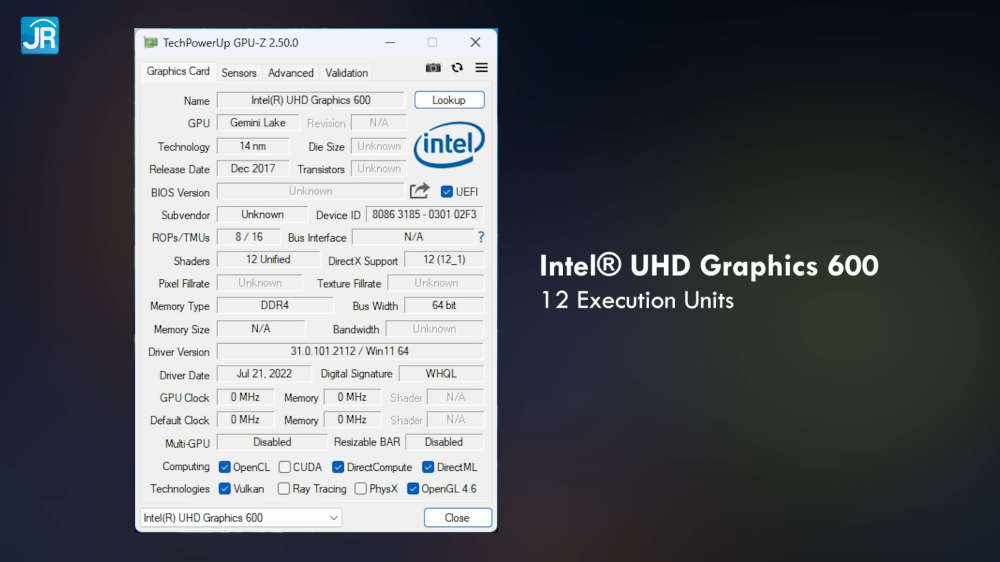The width and height of the screenshot is (1000, 562).
Task: Click the Multi-GPU field showing Disabled
Action: [272, 442]
